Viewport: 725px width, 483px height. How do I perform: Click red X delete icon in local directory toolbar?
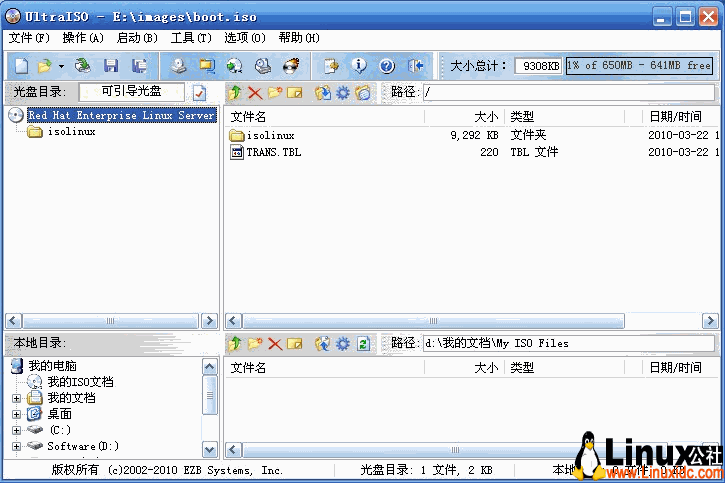coord(275,343)
